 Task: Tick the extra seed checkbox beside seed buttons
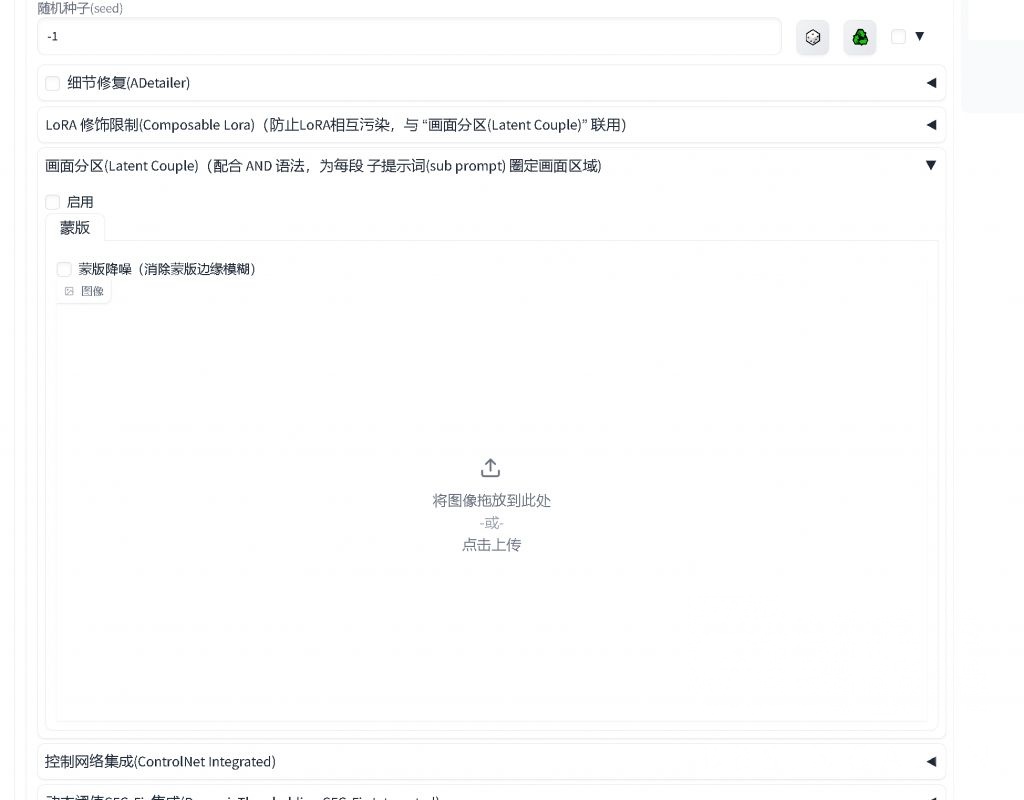click(898, 36)
